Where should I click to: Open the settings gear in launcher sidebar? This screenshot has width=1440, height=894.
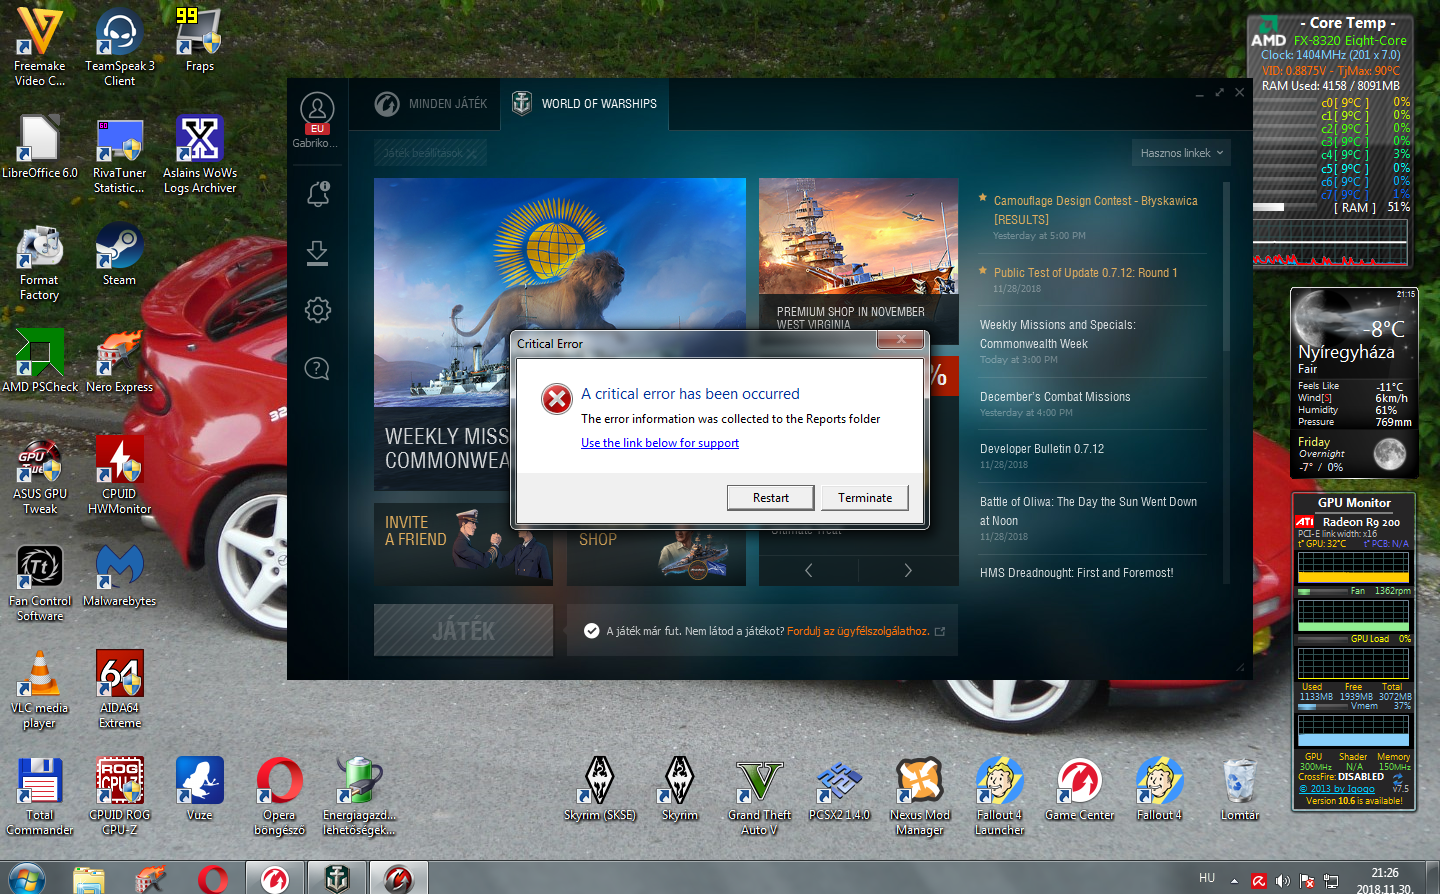click(318, 310)
